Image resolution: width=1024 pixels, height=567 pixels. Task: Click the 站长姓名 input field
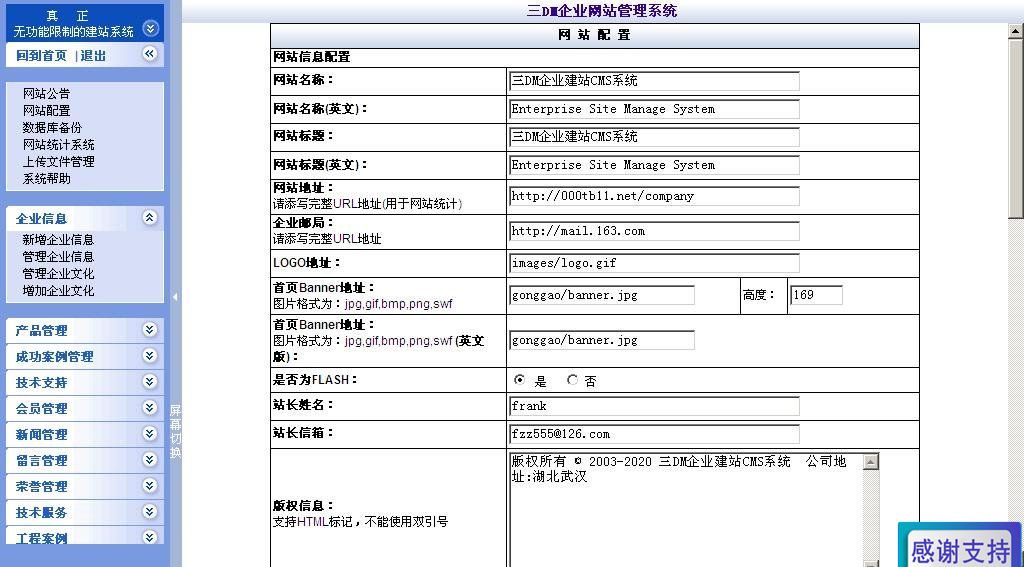[654, 406]
